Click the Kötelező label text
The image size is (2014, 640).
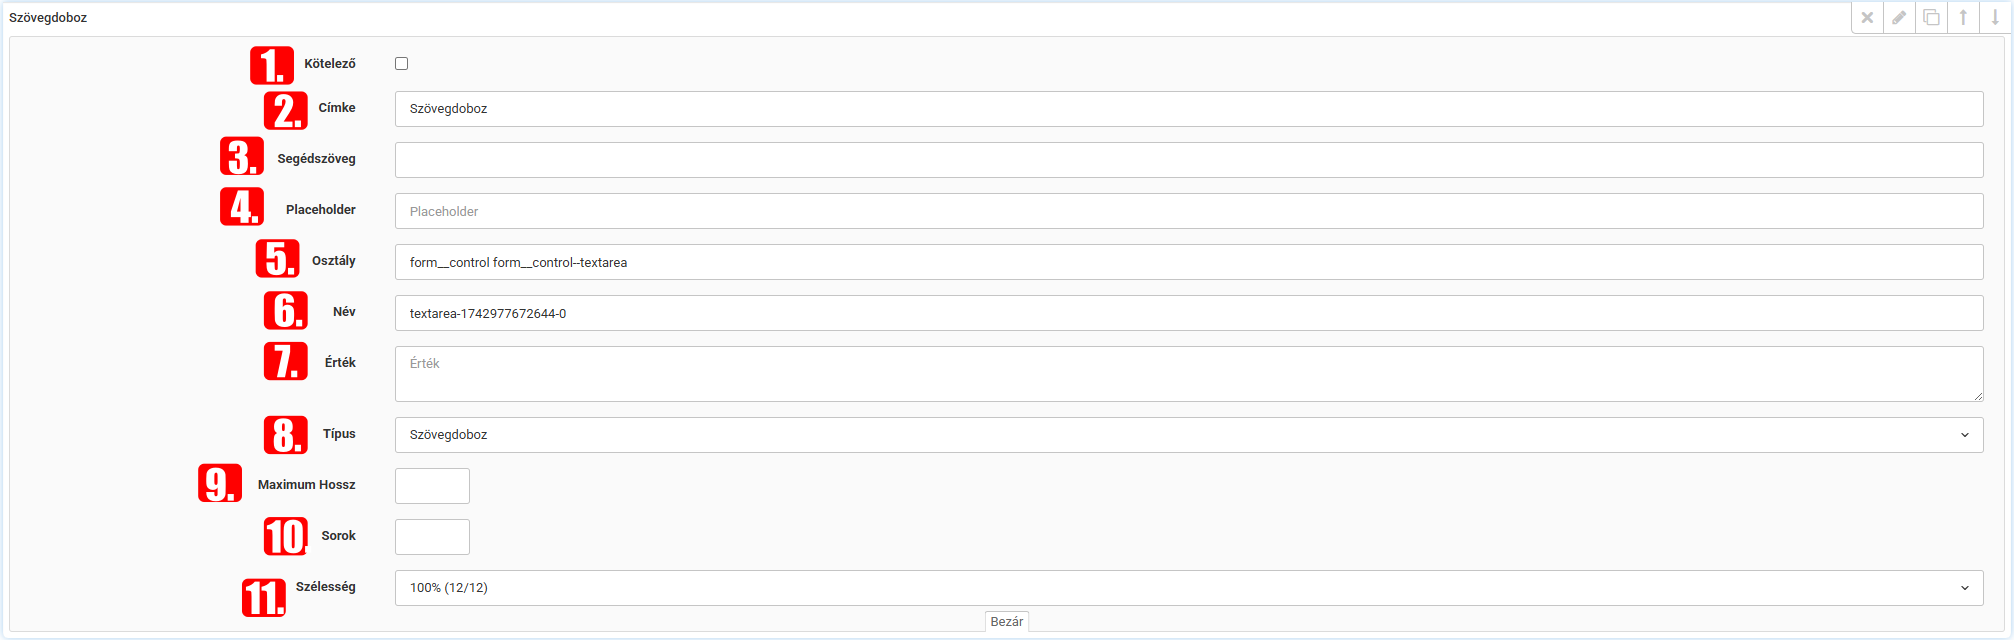[330, 64]
